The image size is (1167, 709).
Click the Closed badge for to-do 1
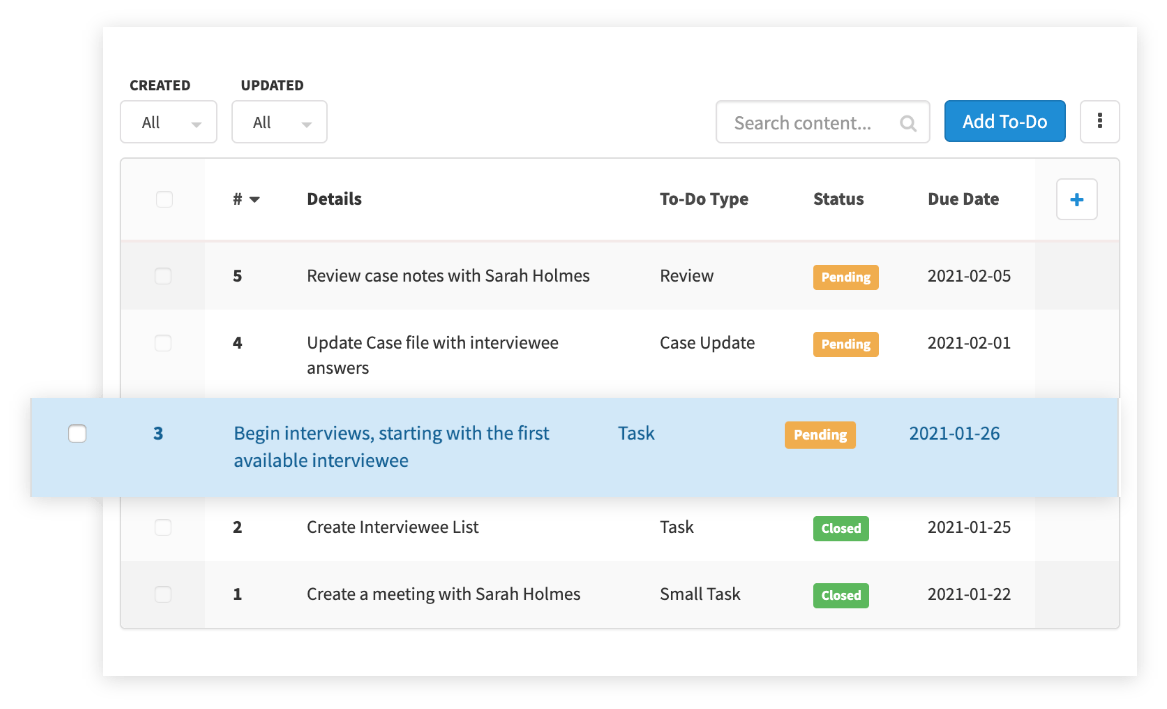[x=841, y=595]
